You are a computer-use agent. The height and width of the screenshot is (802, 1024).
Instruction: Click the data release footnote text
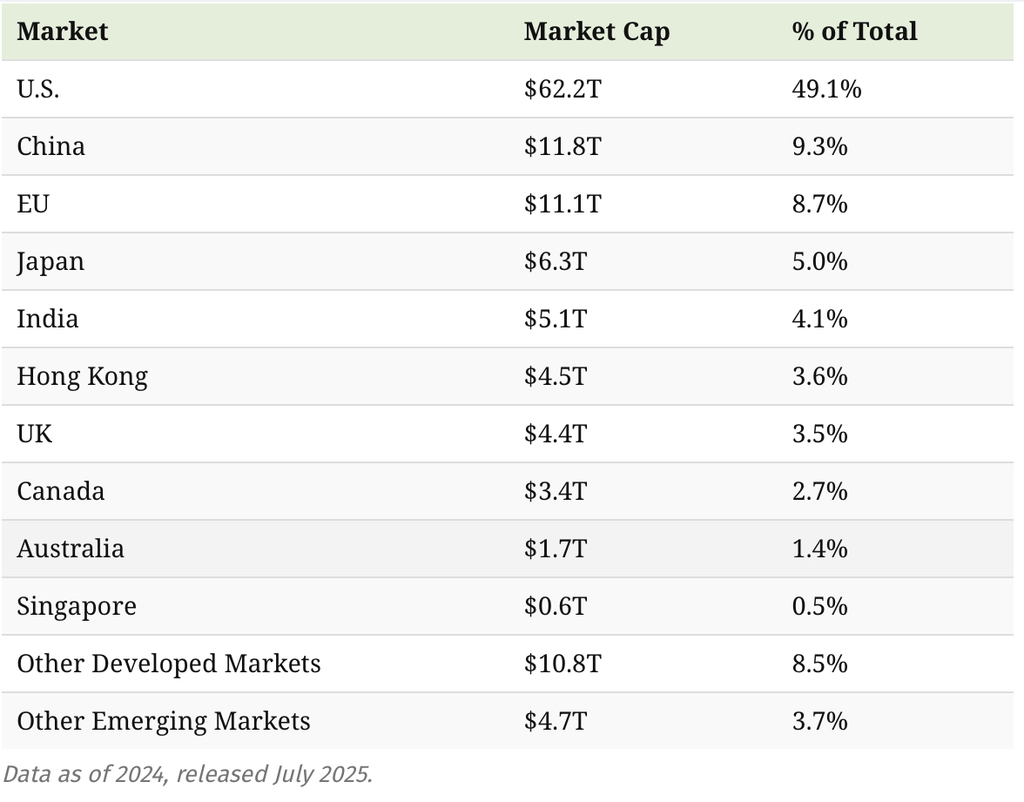[x=187, y=775]
